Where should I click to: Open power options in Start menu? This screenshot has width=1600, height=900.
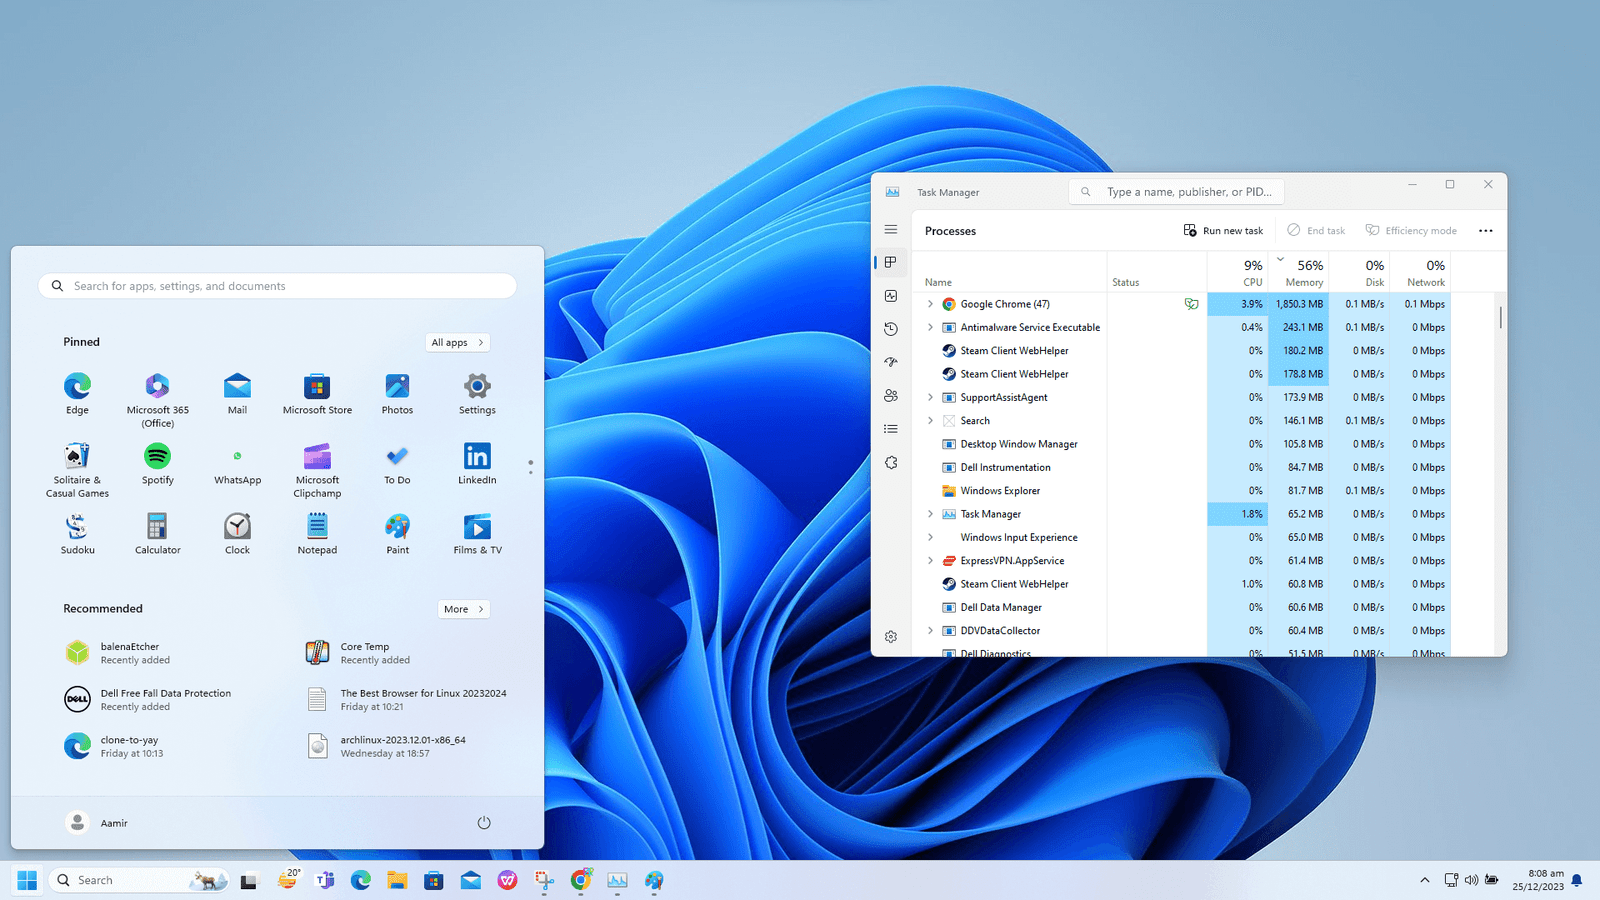tap(484, 823)
